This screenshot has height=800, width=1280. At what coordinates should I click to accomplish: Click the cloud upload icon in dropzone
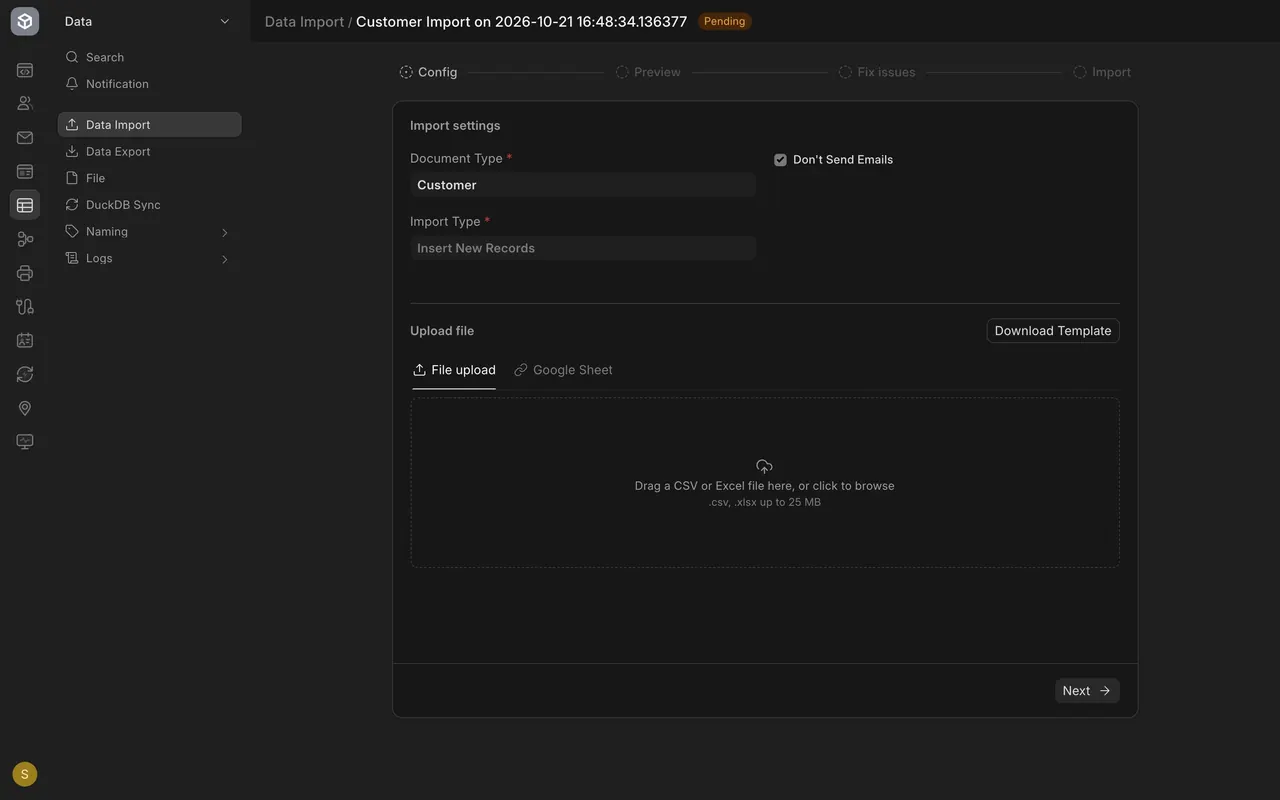click(x=764, y=466)
